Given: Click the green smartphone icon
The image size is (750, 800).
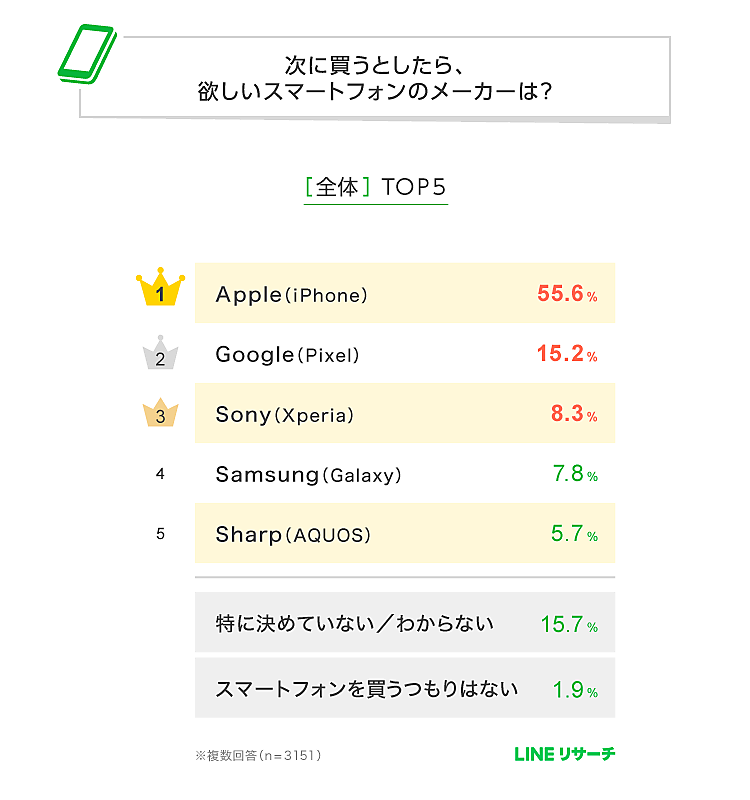Looking at the screenshot, I should point(88,54).
